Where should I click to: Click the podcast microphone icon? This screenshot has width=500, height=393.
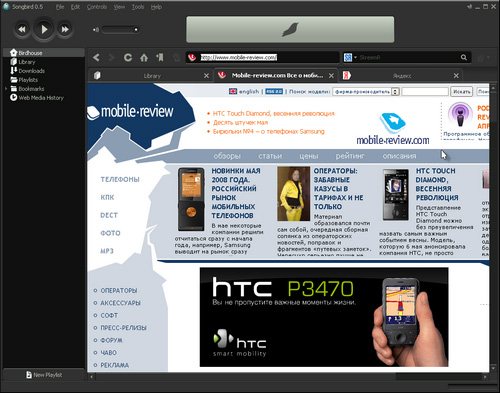[460, 115]
